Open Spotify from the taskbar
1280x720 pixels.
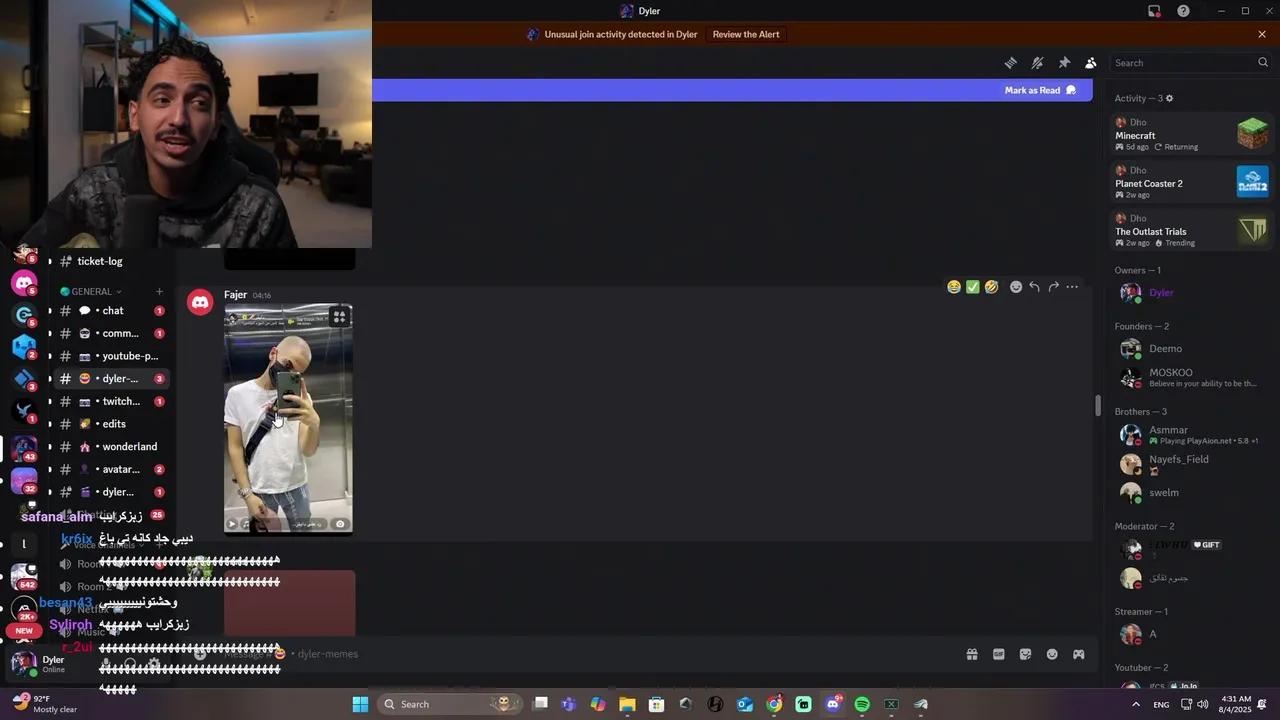pyautogui.click(x=862, y=704)
